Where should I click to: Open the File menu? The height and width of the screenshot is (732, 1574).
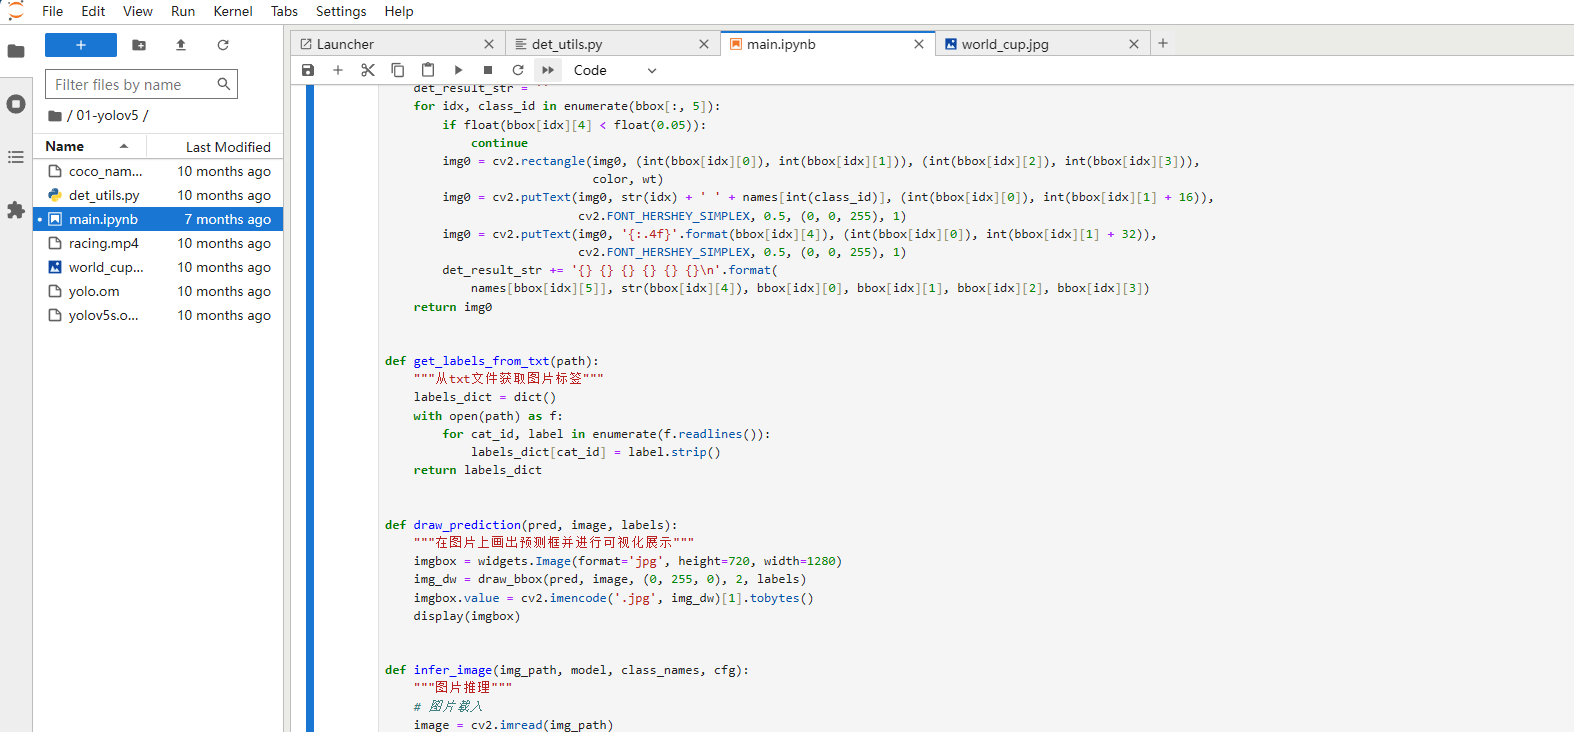(53, 11)
